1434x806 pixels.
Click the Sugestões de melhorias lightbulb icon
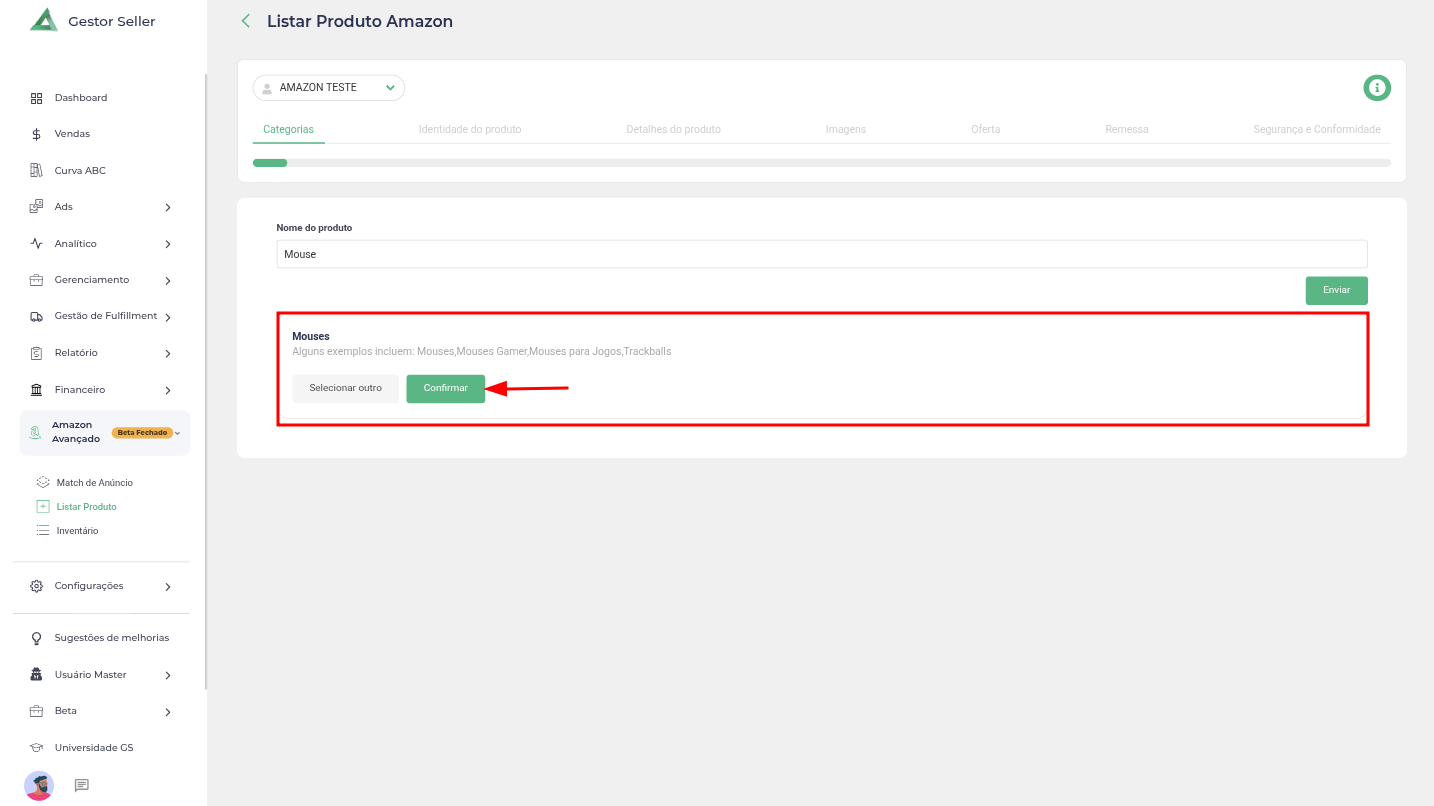coord(36,638)
